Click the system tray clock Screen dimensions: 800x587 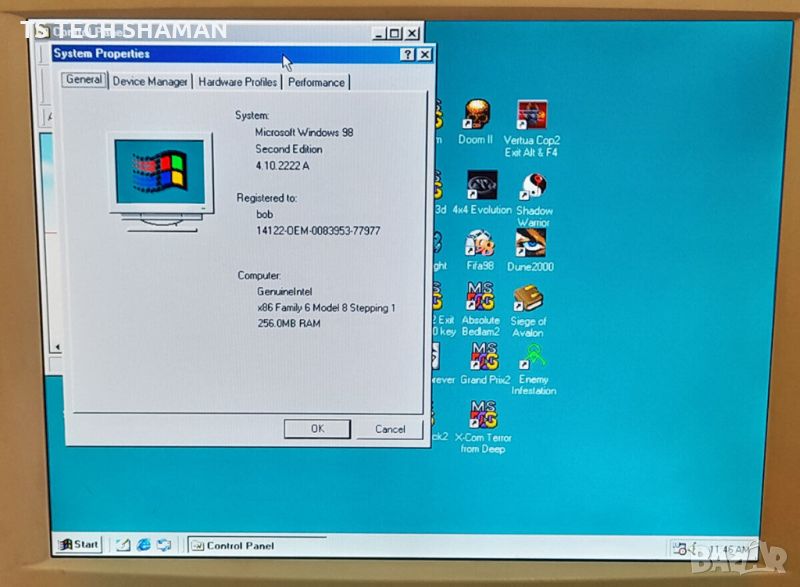pyautogui.click(x=729, y=549)
